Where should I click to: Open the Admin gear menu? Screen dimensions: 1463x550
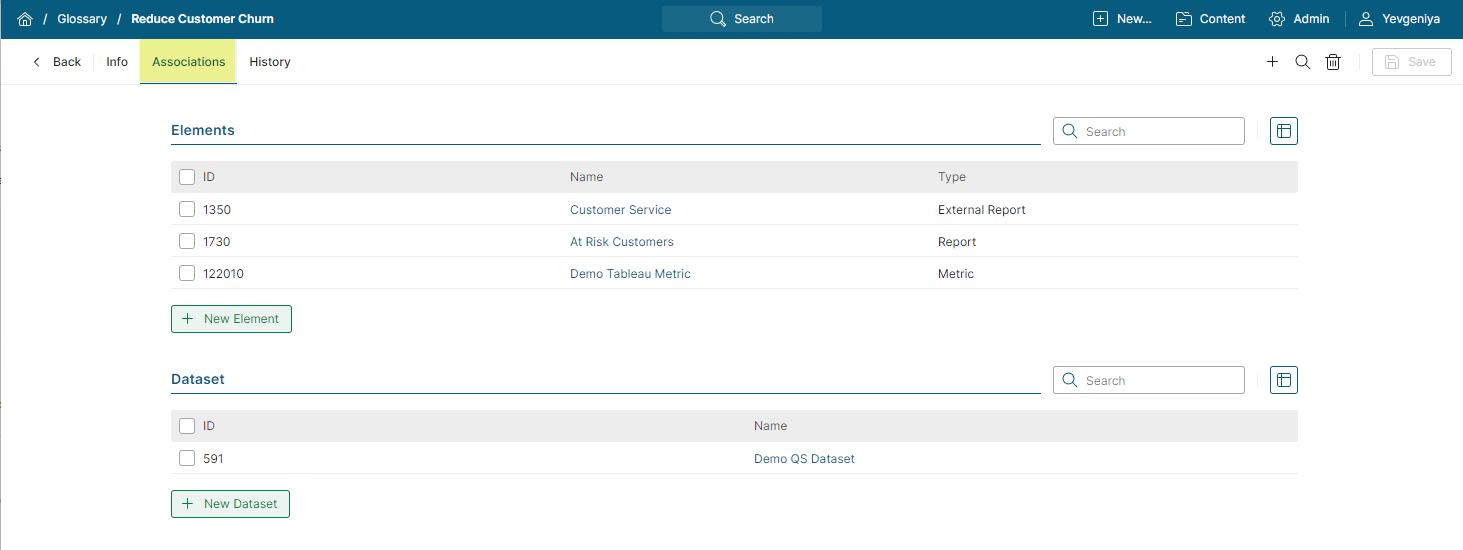1298,19
